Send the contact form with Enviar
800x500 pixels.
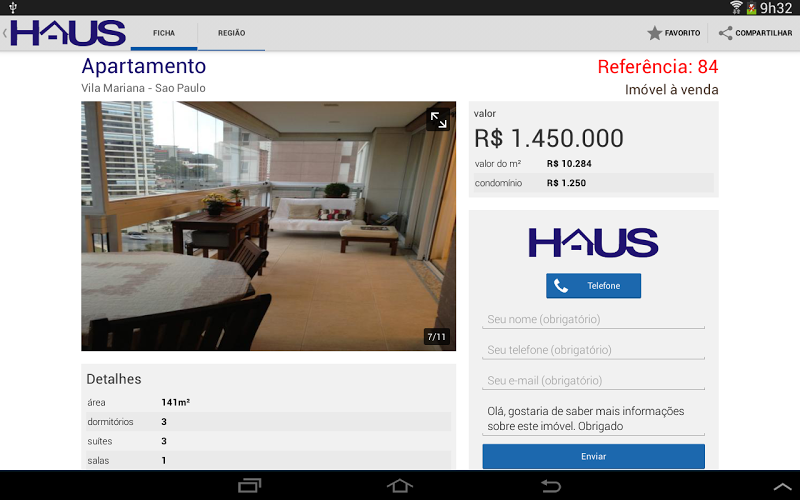593,456
